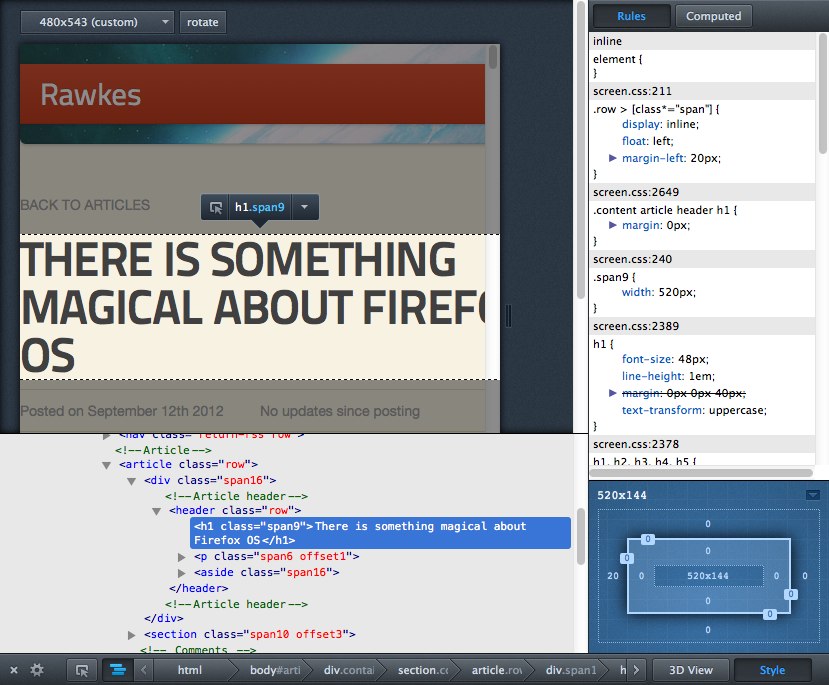Click the "text-transform: uppercase" declaration
829x685 pixels.
(x=694, y=410)
